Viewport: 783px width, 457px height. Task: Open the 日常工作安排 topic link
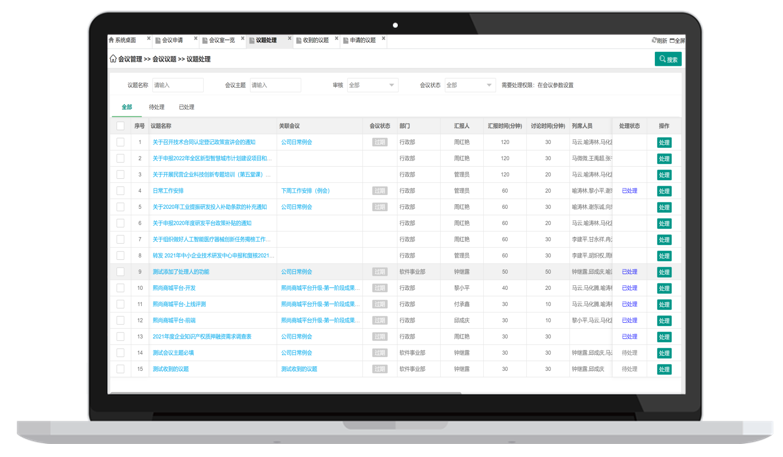(168, 191)
